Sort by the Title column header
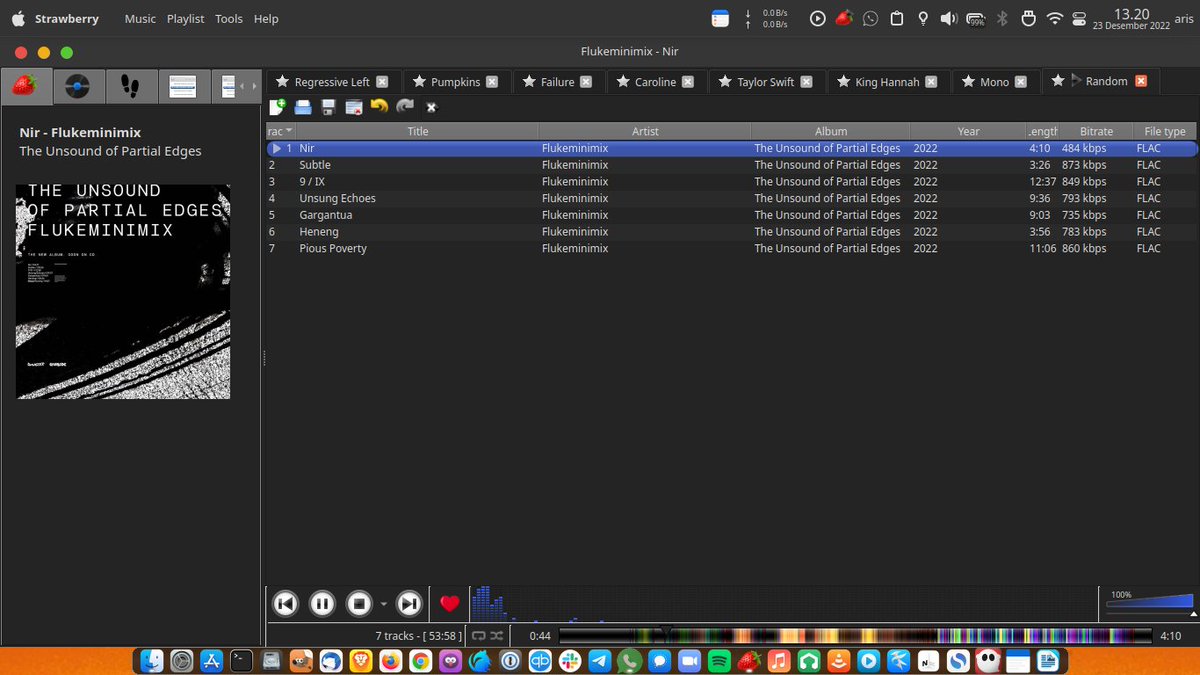 418,131
